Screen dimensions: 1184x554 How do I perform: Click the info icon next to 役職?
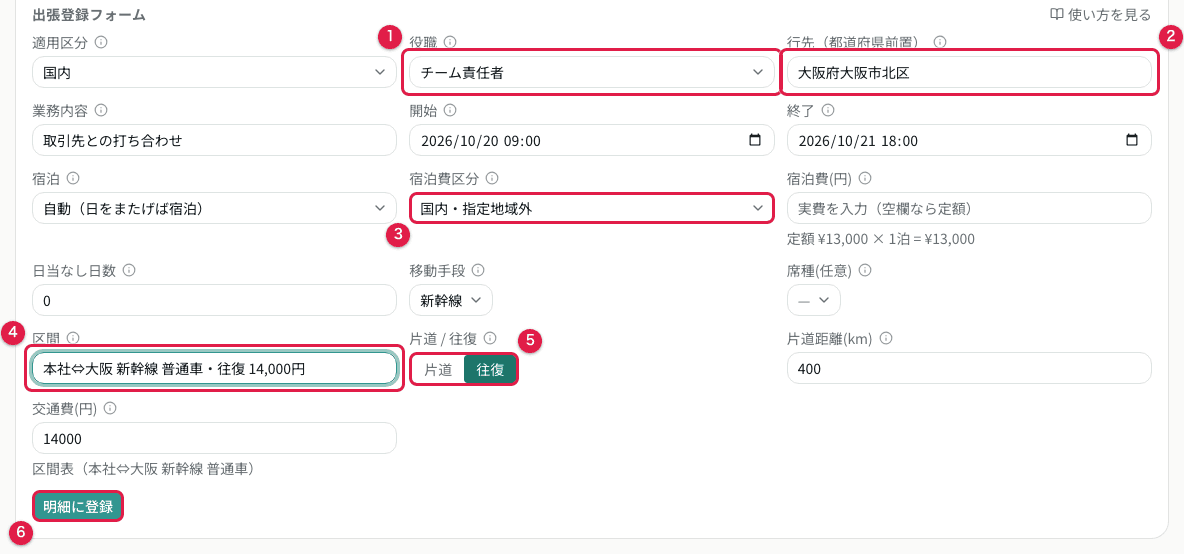[450, 42]
